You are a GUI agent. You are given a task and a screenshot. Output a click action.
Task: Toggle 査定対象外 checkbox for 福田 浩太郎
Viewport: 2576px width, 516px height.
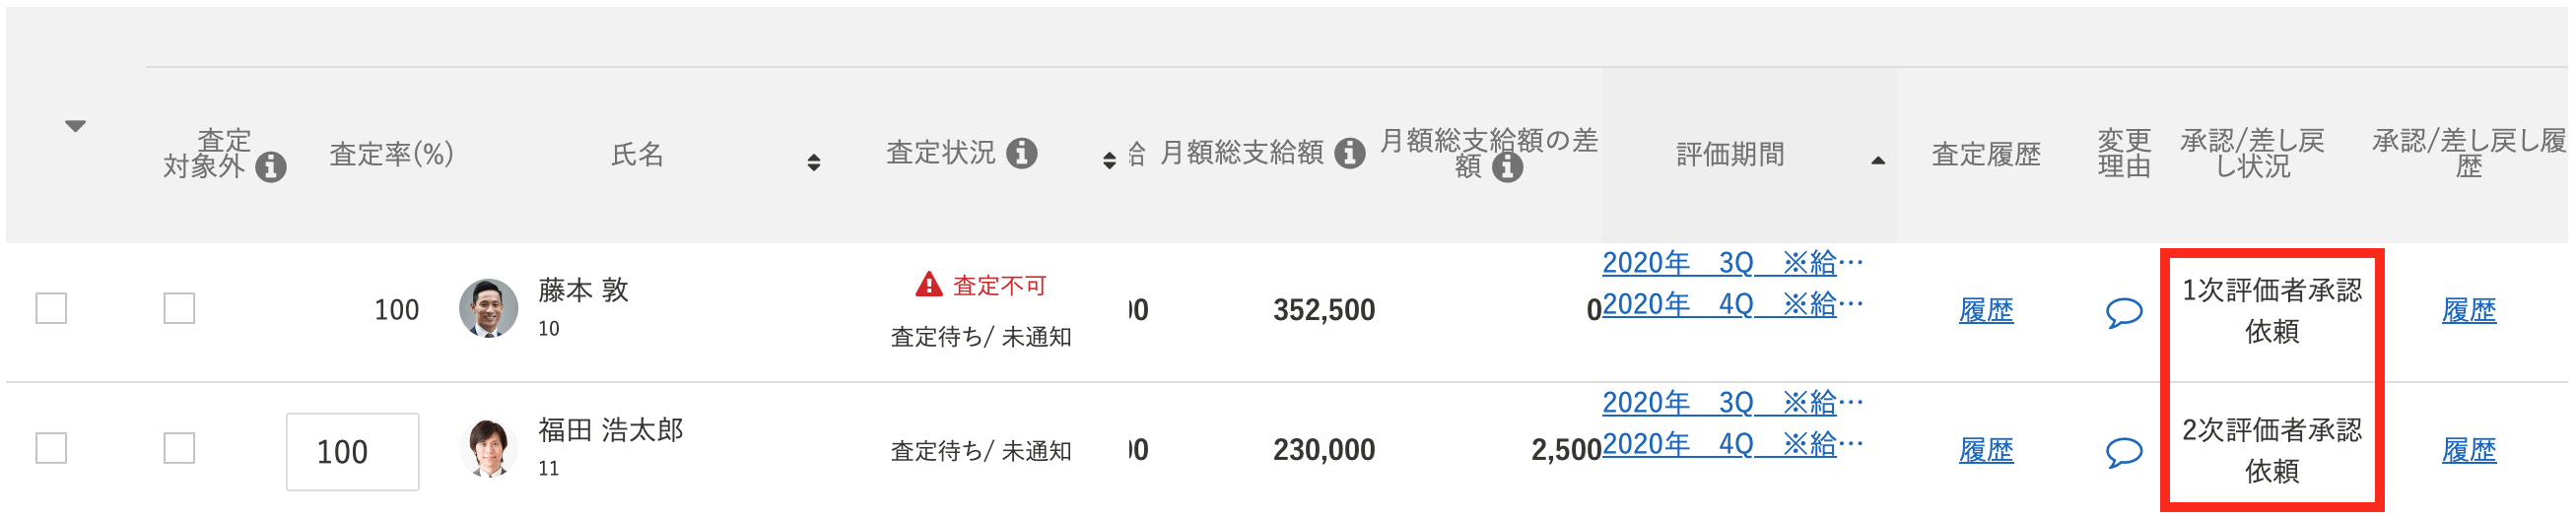(179, 448)
